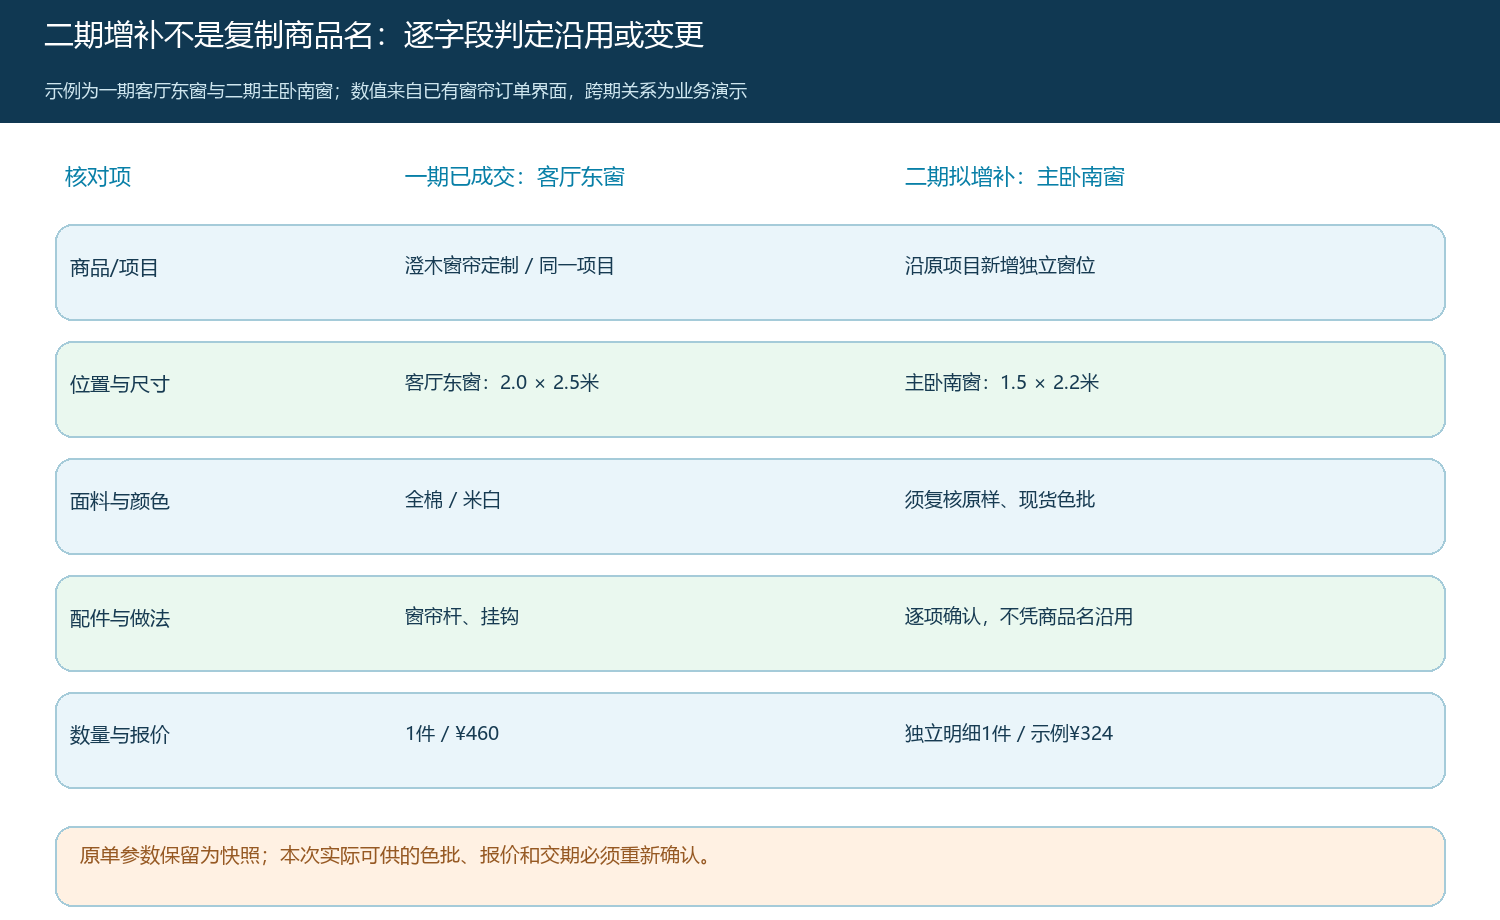
Task: Click the 须复核原样、现货色批 cell
Action: (1000, 500)
